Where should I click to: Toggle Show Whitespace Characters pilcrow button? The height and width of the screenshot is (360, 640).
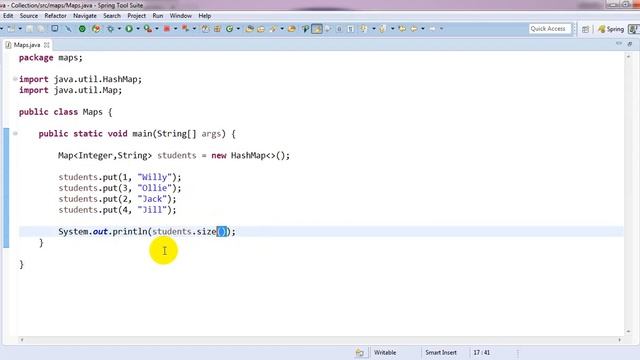(x=350, y=29)
